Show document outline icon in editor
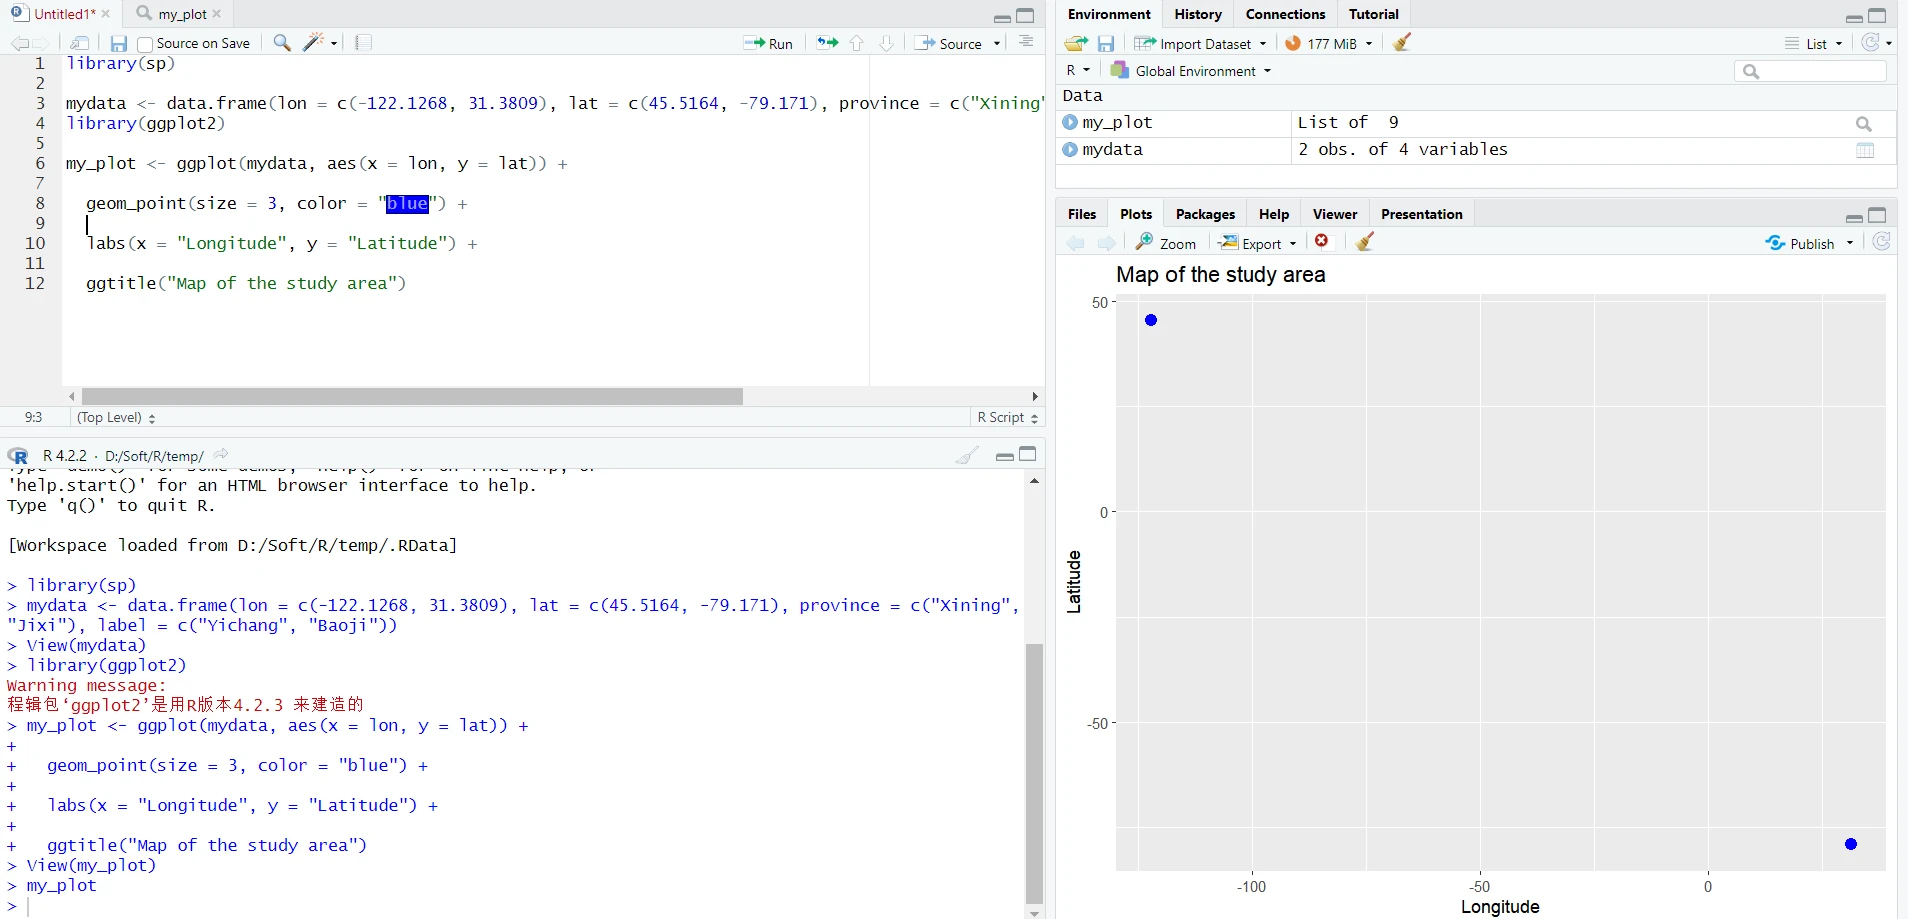 click(x=1026, y=42)
